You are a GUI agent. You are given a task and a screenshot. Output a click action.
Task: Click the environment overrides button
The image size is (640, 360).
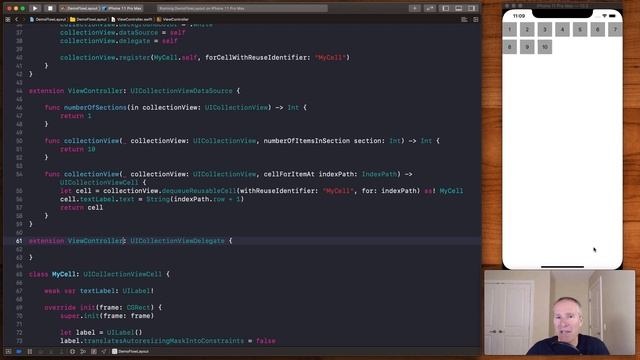[x=94, y=351]
